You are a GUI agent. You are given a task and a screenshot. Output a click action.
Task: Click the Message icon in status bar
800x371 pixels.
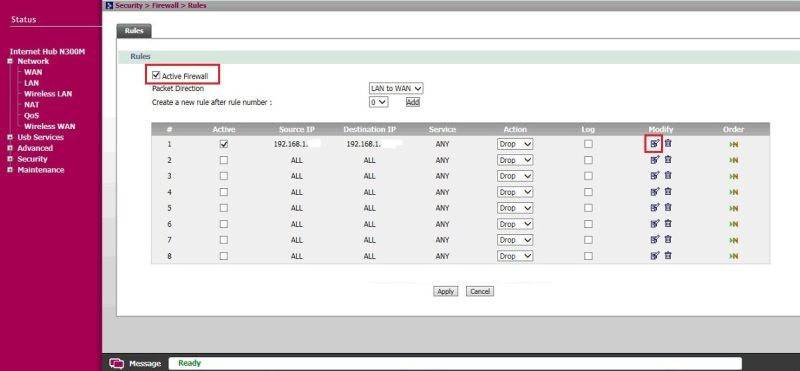[x=117, y=363]
